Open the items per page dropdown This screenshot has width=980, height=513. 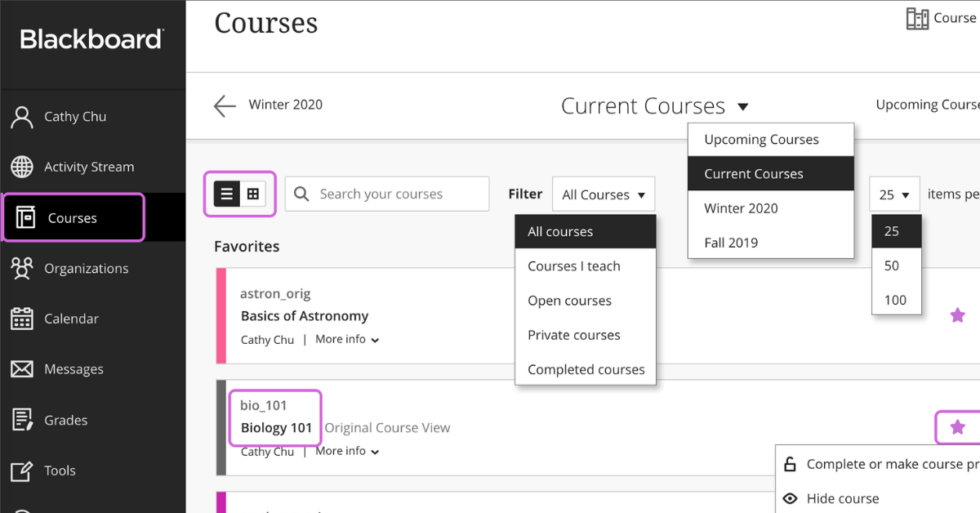click(894, 195)
